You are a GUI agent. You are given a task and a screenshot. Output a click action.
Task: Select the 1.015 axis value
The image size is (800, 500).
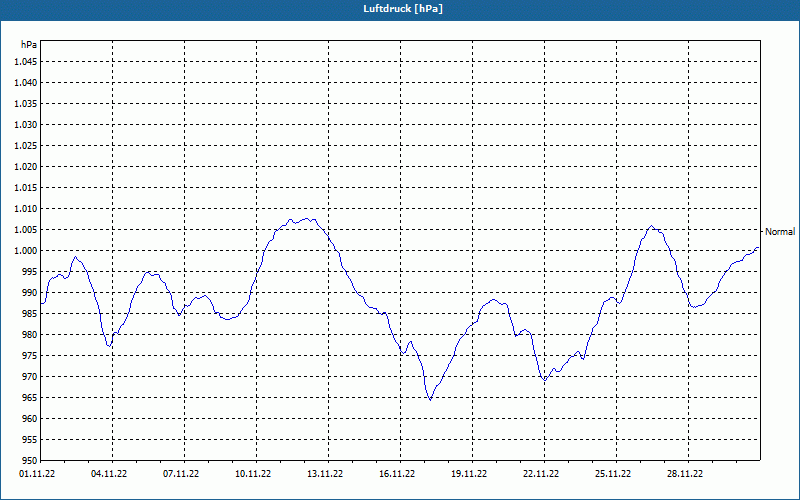coord(26,188)
